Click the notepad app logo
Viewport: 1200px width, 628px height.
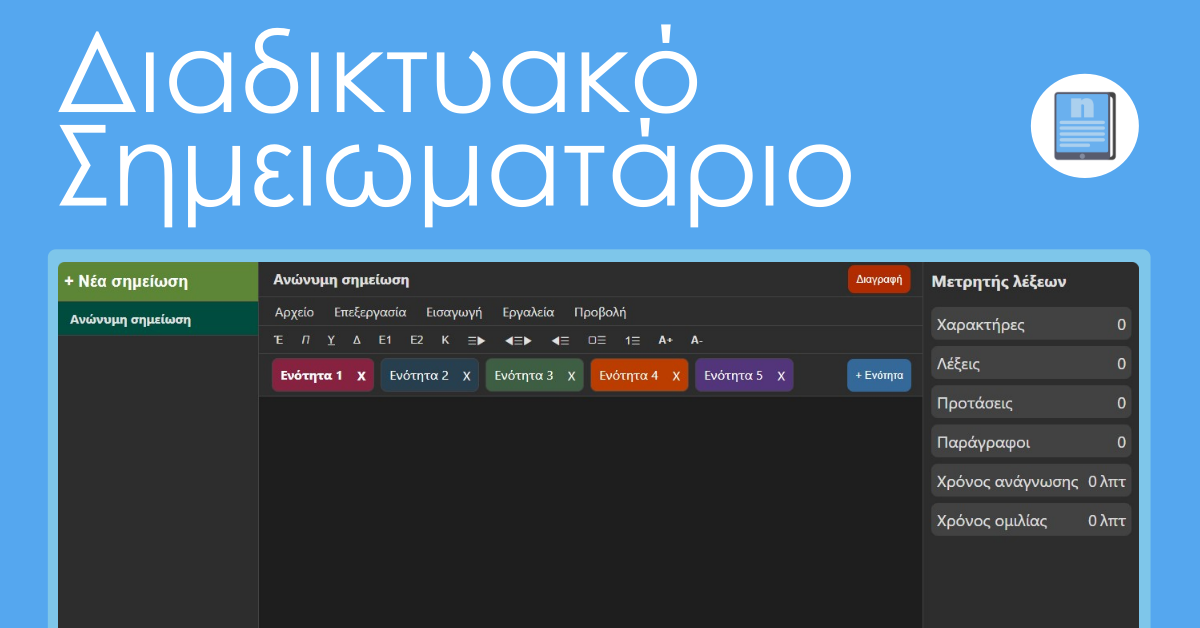click(x=1085, y=125)
